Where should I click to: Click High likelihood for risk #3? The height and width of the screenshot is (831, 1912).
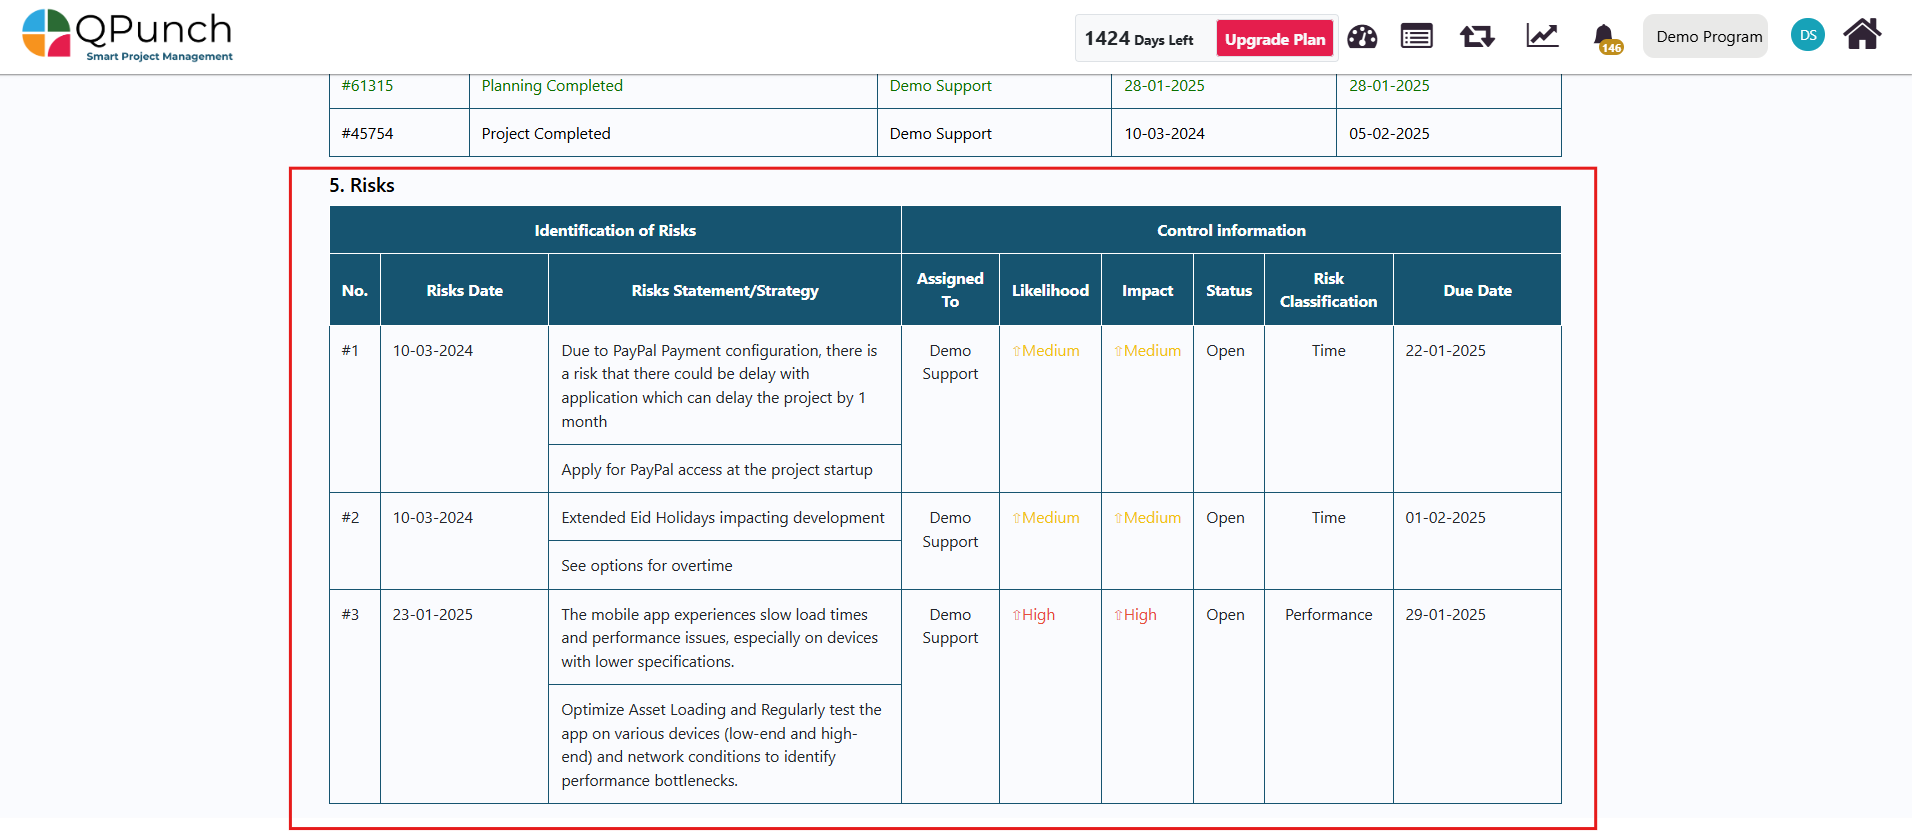[x=1034, y=615]
